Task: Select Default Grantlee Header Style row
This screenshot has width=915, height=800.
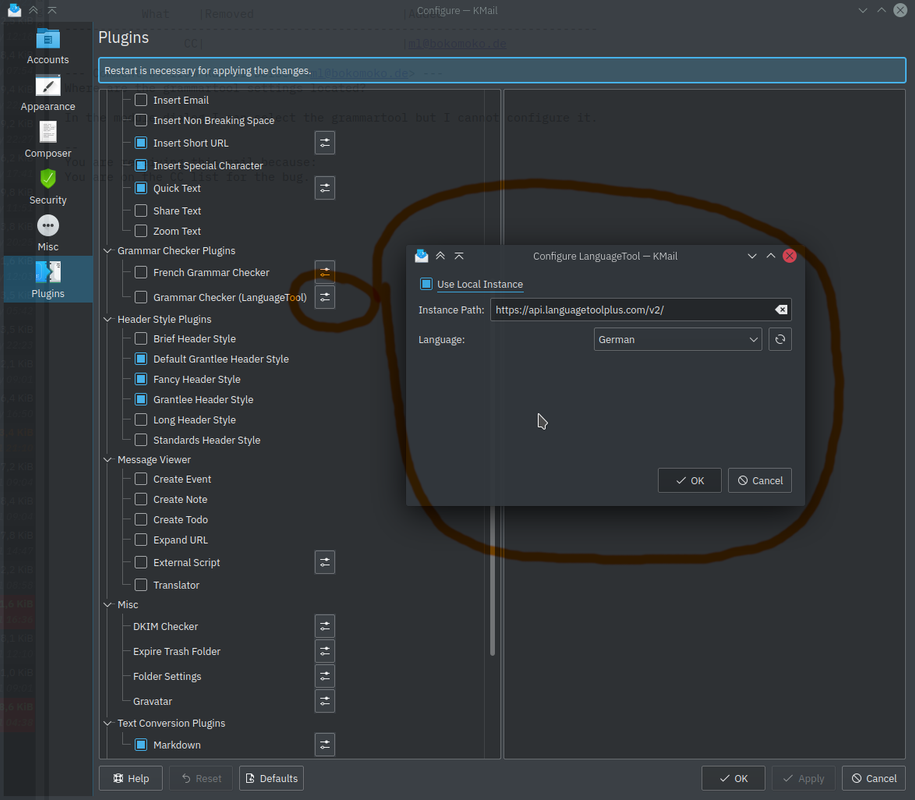Action: point(221,359)
